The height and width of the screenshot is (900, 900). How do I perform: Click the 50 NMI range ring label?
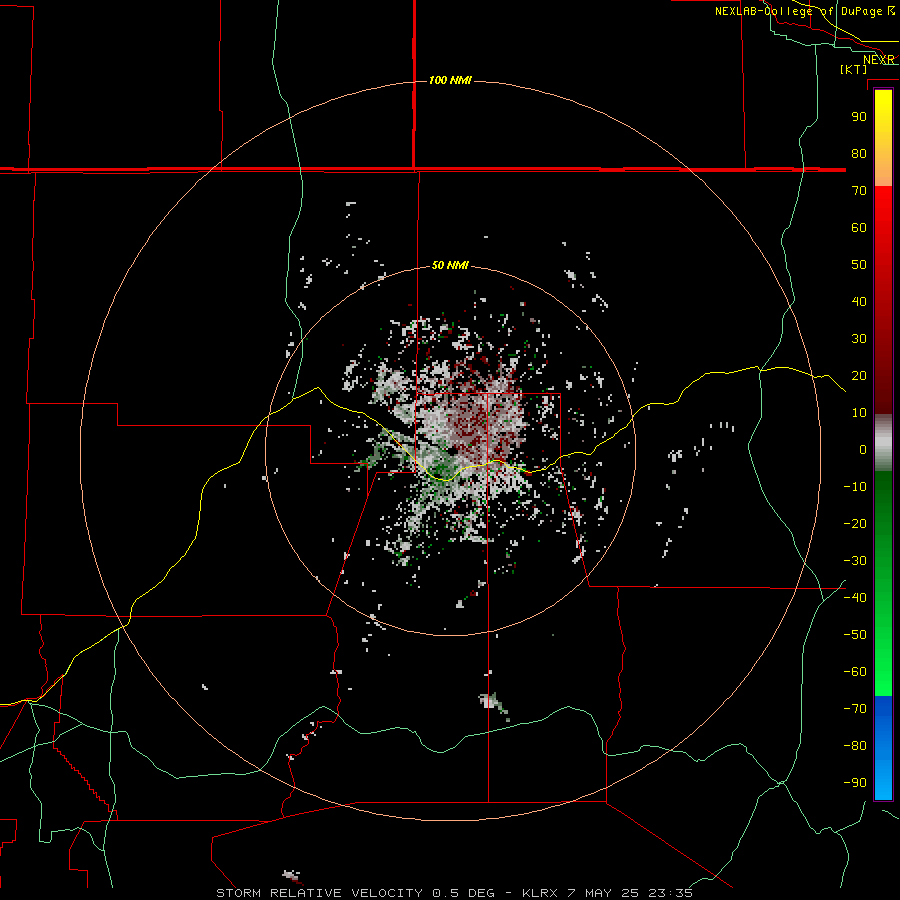click(x=450, y=265)
